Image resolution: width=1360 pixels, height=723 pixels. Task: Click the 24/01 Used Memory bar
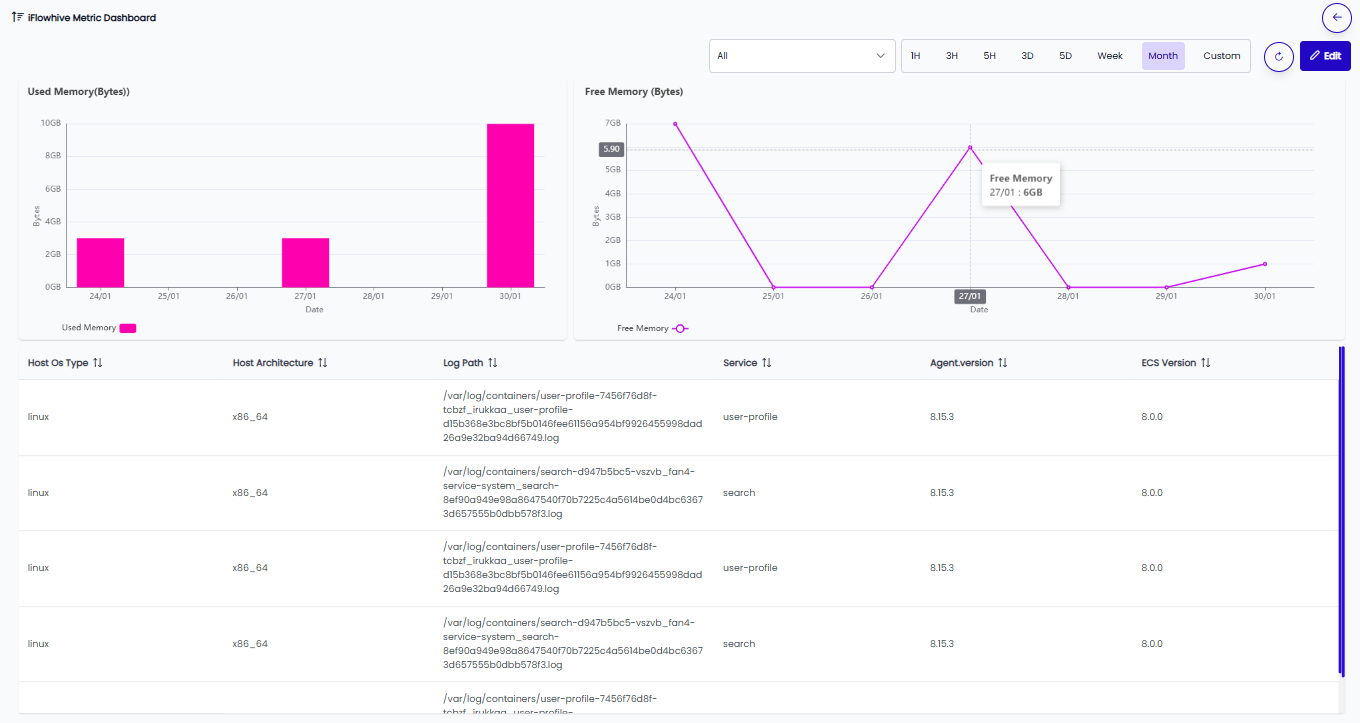click(100, 262)
